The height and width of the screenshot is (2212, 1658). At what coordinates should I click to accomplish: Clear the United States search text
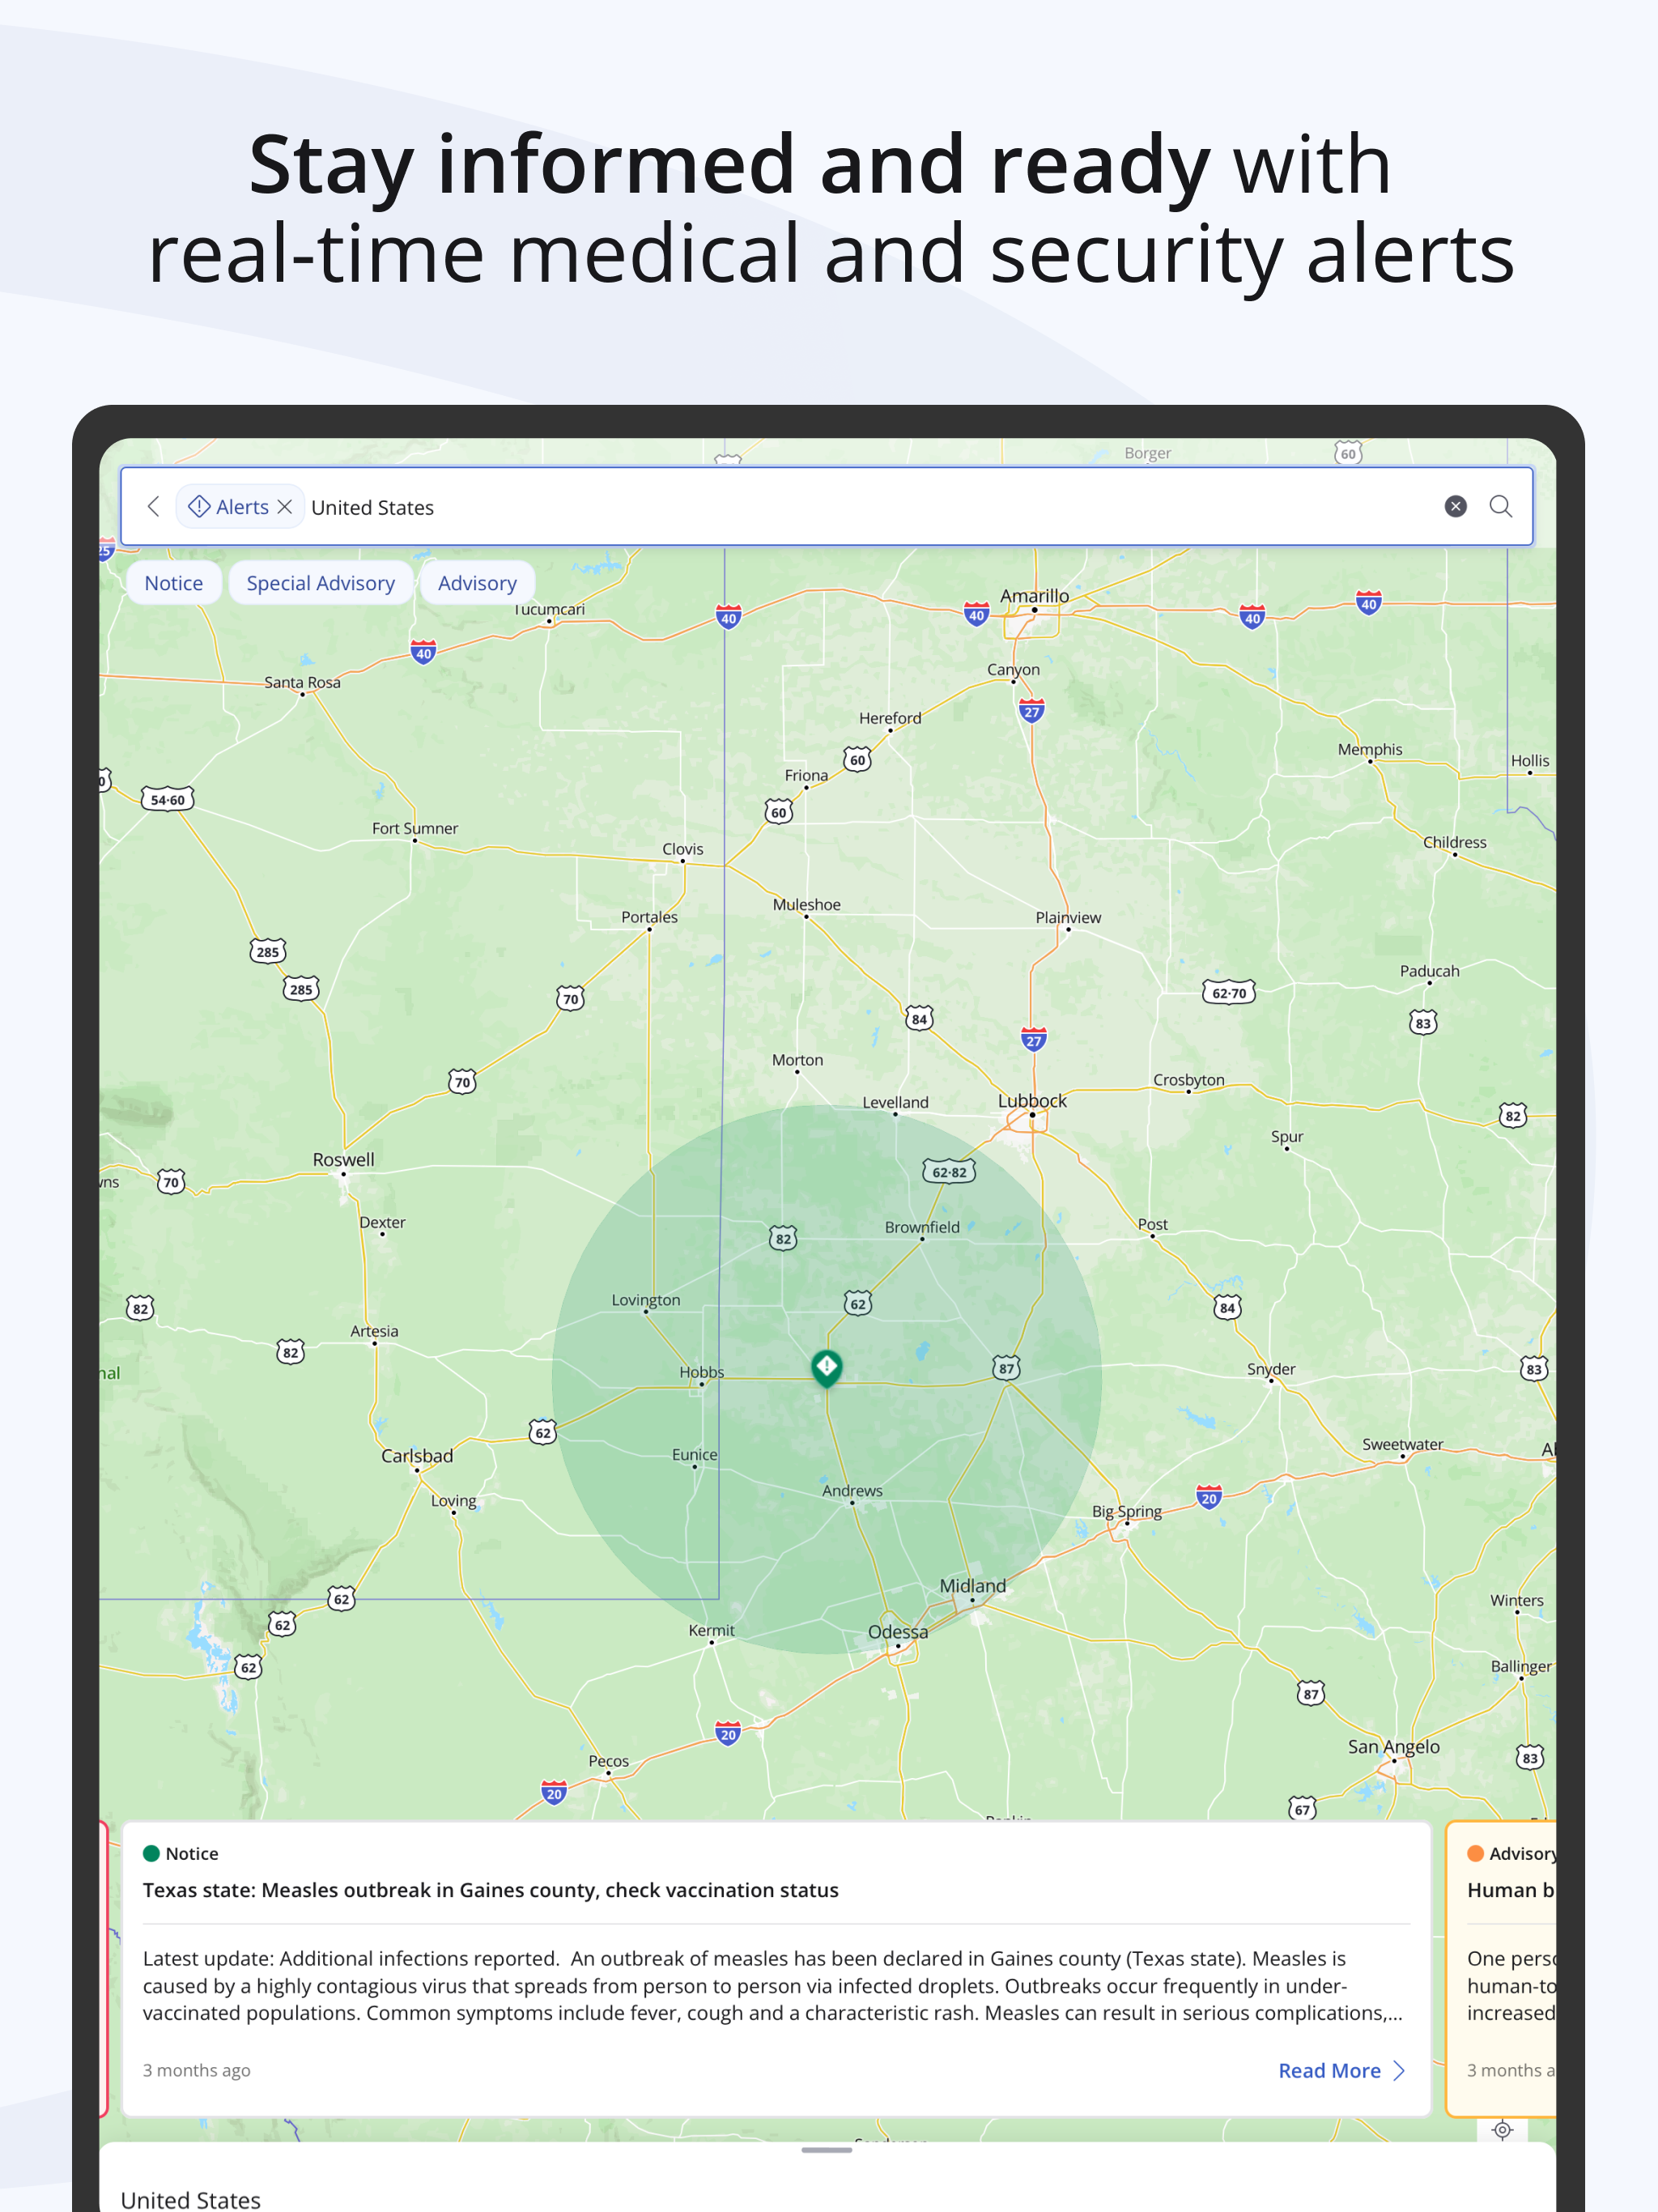tap(1456, 506)
